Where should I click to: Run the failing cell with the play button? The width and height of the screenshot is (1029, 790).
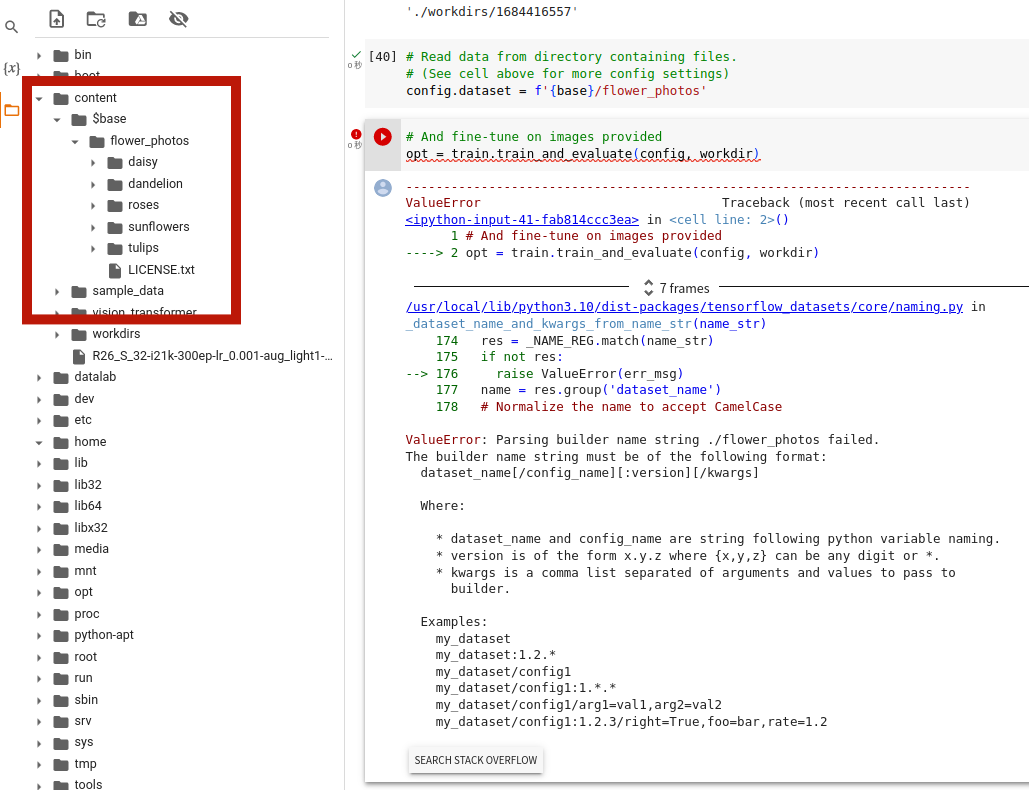point(382,138)
